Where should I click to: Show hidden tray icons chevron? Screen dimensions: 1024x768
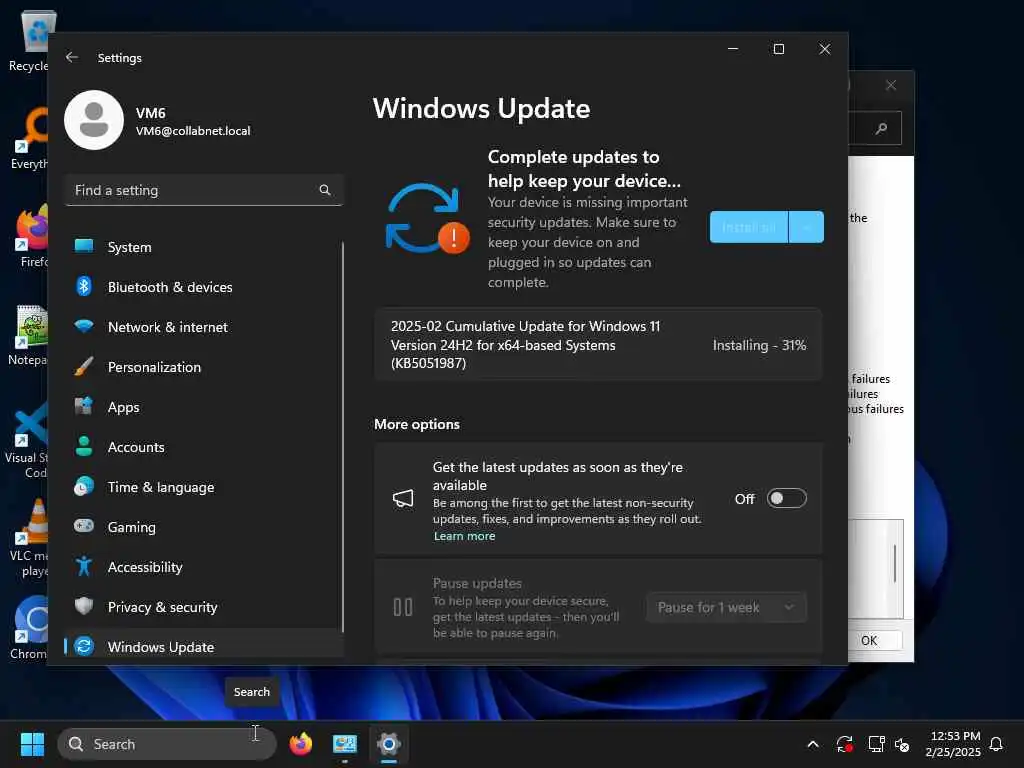point(813,744)
